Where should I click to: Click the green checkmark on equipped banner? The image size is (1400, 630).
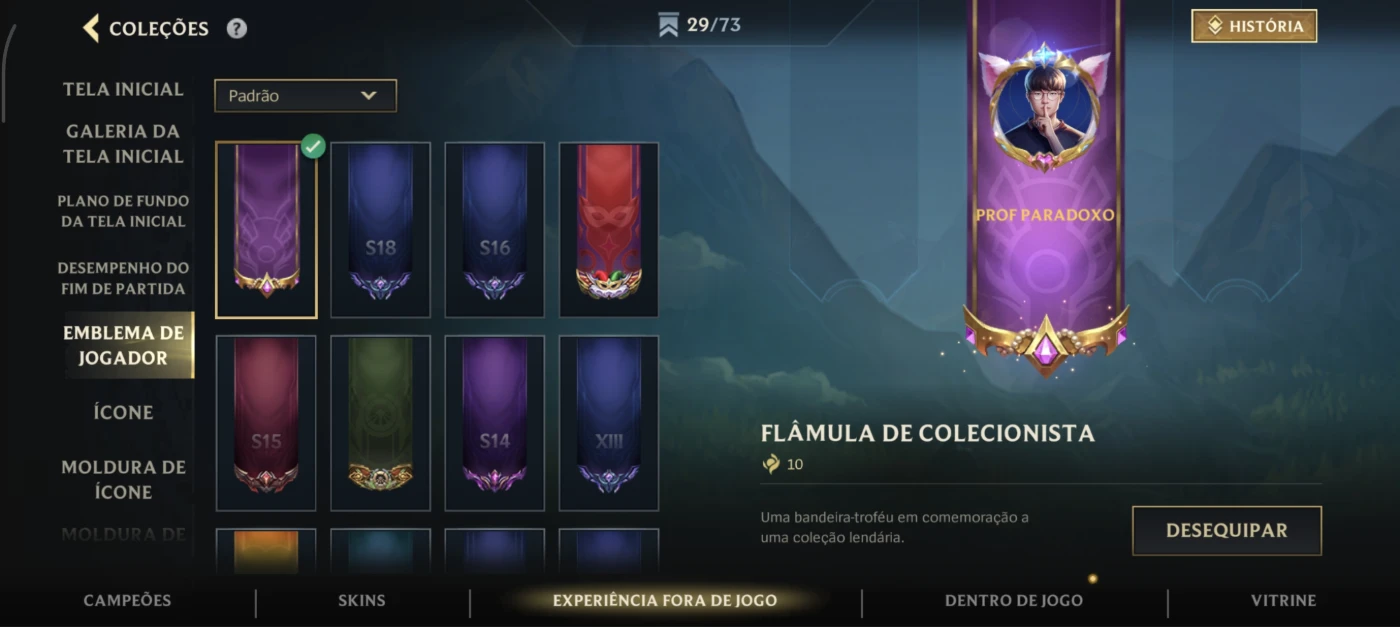click(x=313, y=147)
